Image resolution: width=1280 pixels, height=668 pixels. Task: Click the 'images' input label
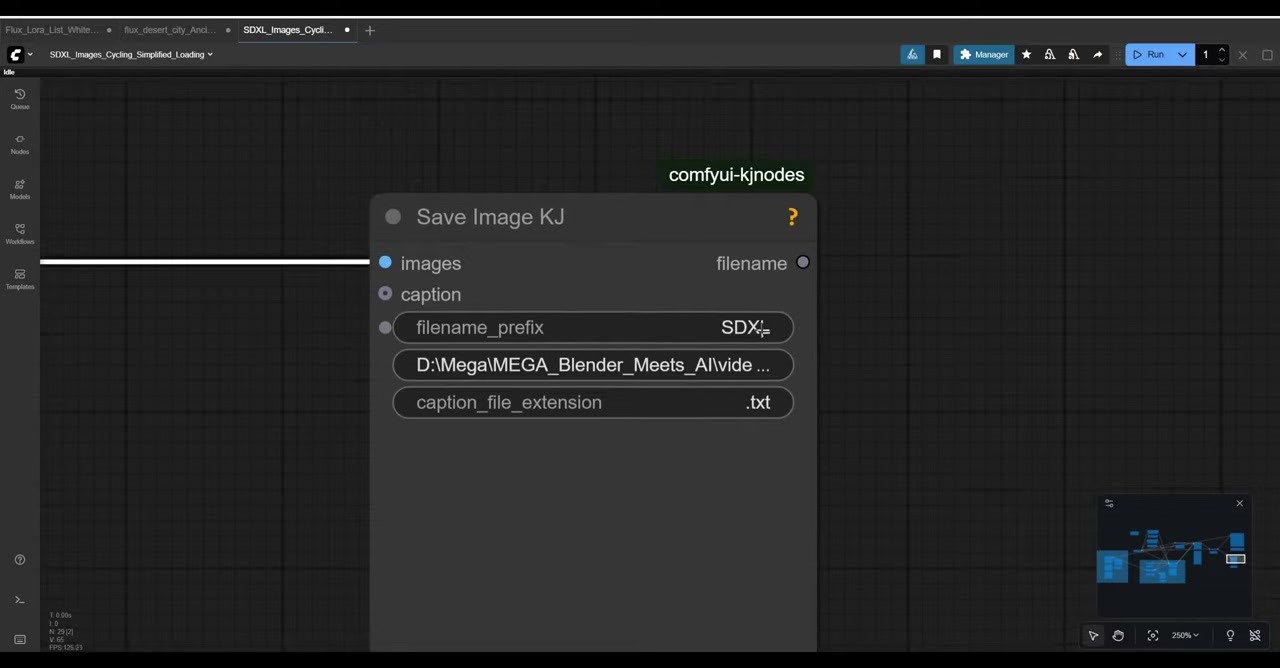[431, 263]
